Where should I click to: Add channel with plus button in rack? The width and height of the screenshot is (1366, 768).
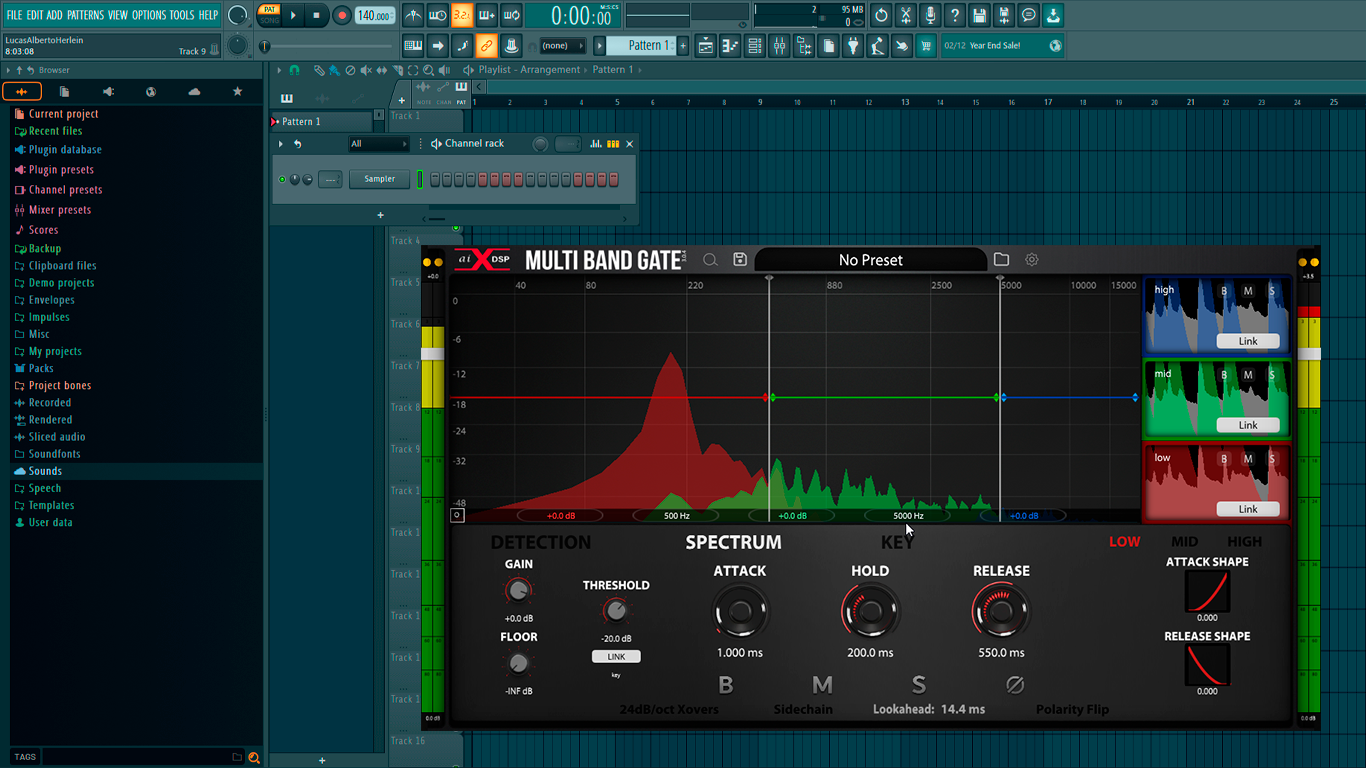point(380,215)
